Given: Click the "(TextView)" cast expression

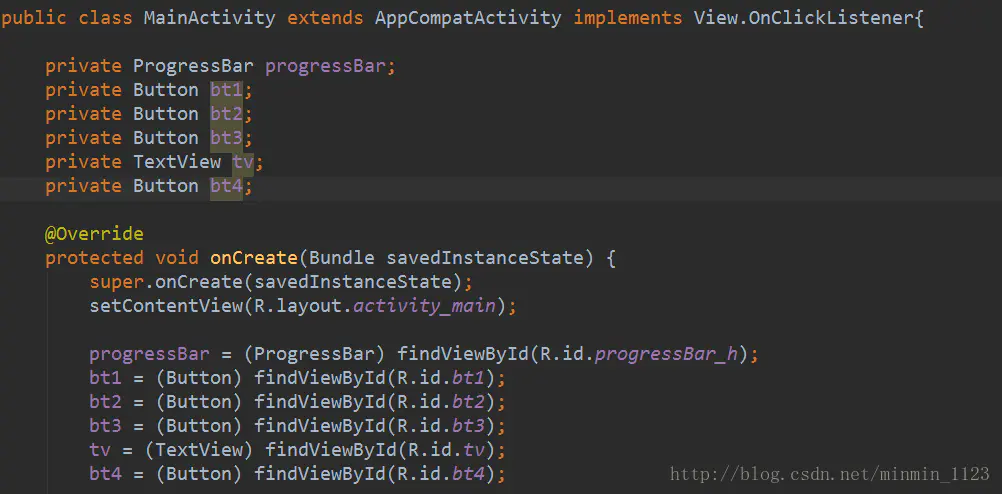Looking at the screenshot, I should click(199, 451).
